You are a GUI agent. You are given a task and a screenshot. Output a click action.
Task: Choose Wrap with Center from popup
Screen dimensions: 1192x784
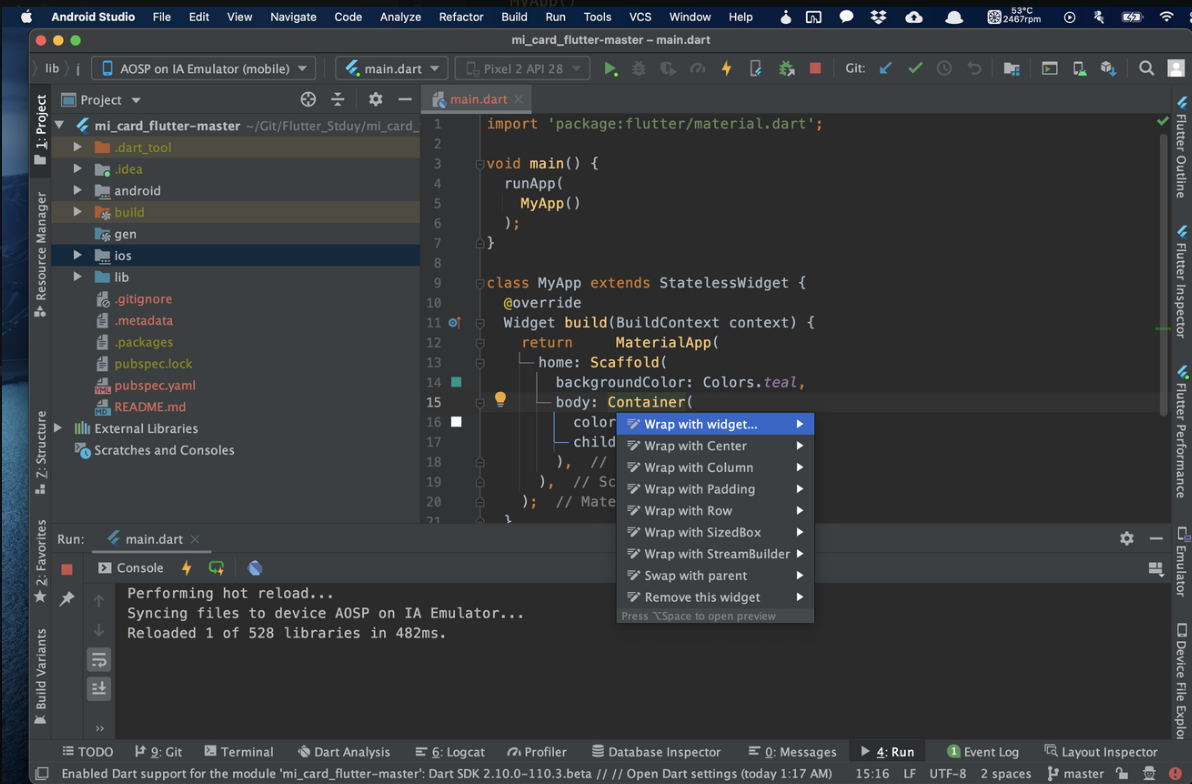[715, 446]
